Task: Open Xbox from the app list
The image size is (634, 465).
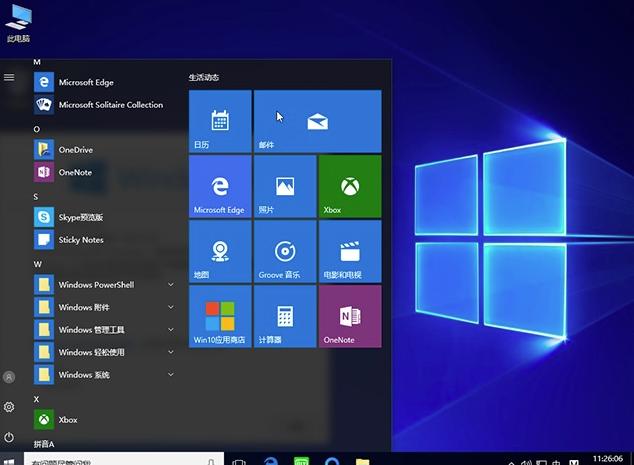Action: tap(105, 420)
